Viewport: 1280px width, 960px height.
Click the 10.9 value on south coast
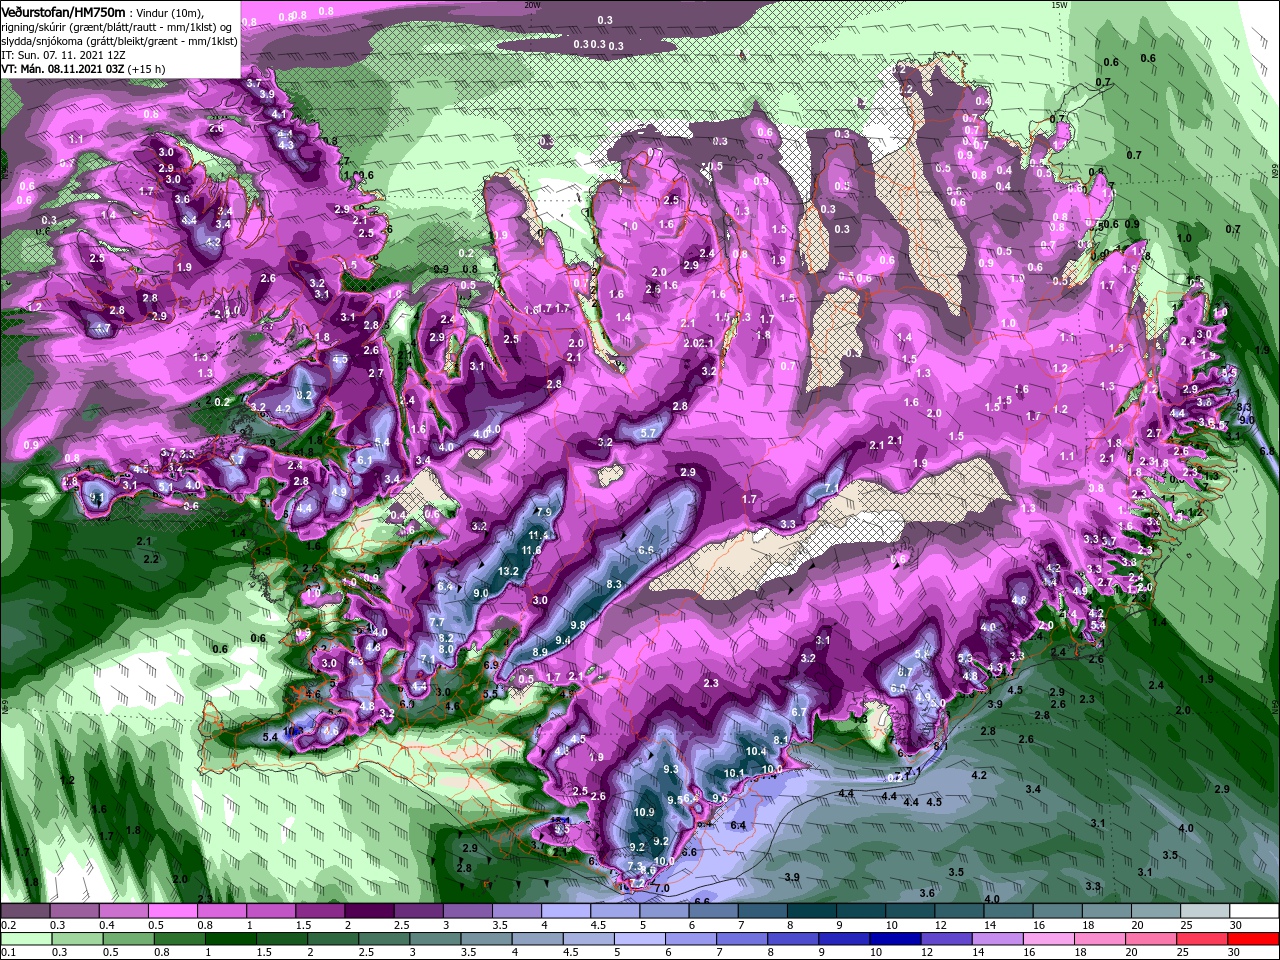click(x=645, y=812)
